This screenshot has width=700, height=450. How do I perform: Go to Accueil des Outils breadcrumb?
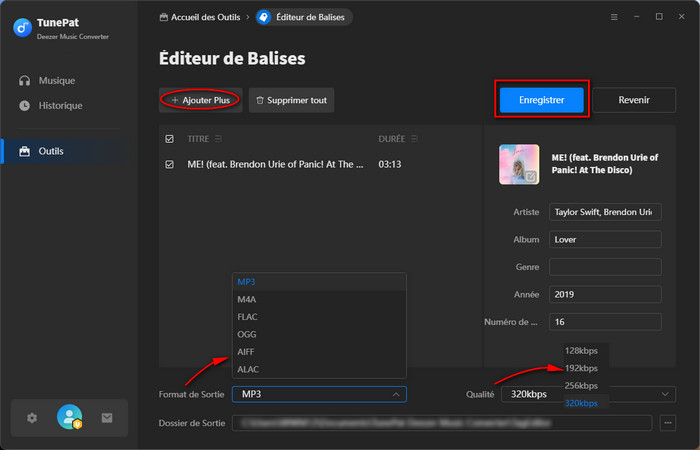click(x=200, y=17)
